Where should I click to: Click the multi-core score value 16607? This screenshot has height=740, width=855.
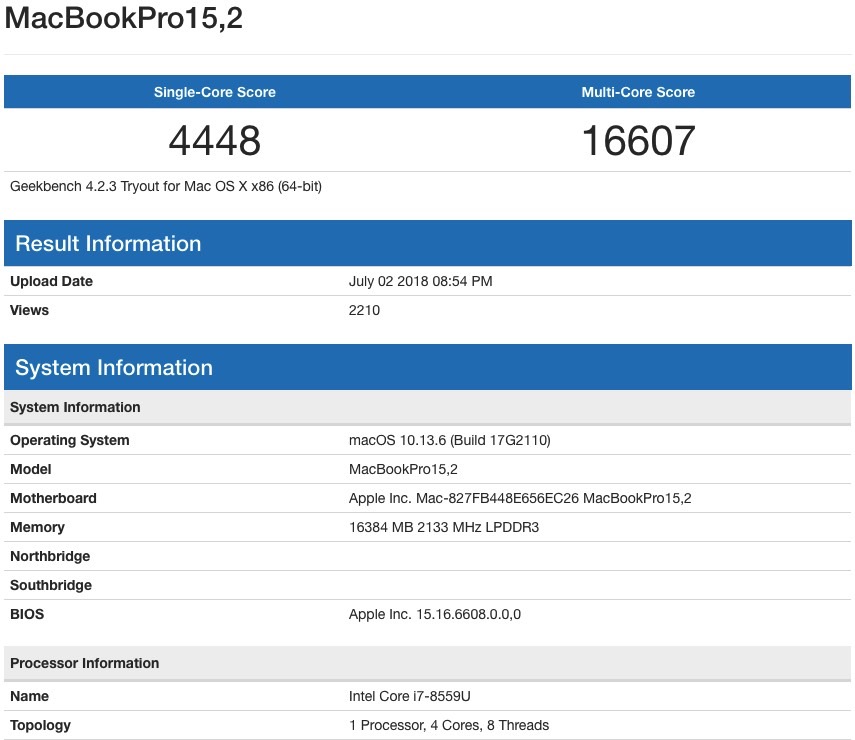pyautogui.click(x=639, y=141)
